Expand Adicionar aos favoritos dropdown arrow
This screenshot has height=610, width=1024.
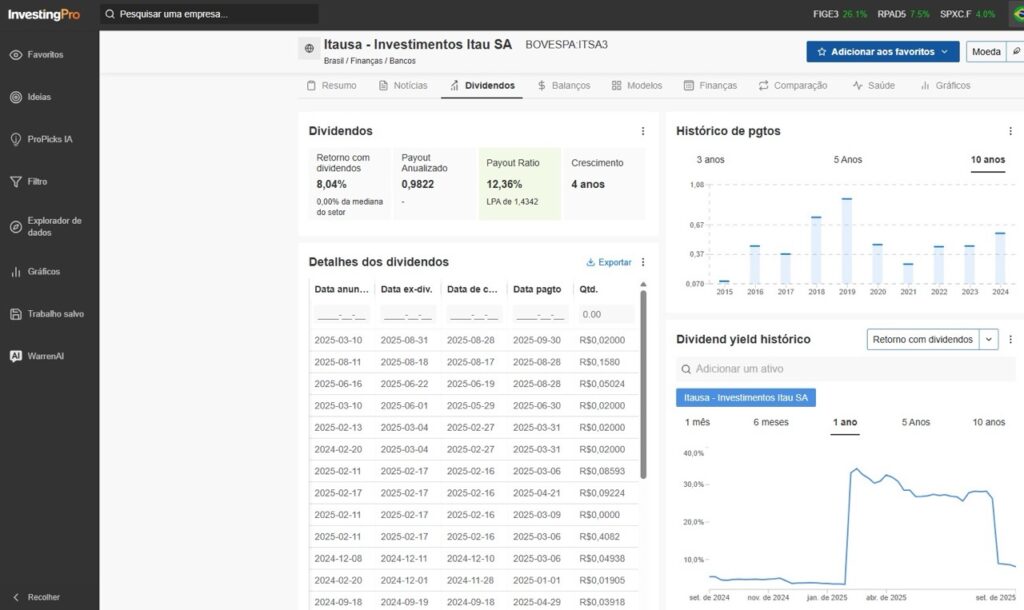pos(944,52)
